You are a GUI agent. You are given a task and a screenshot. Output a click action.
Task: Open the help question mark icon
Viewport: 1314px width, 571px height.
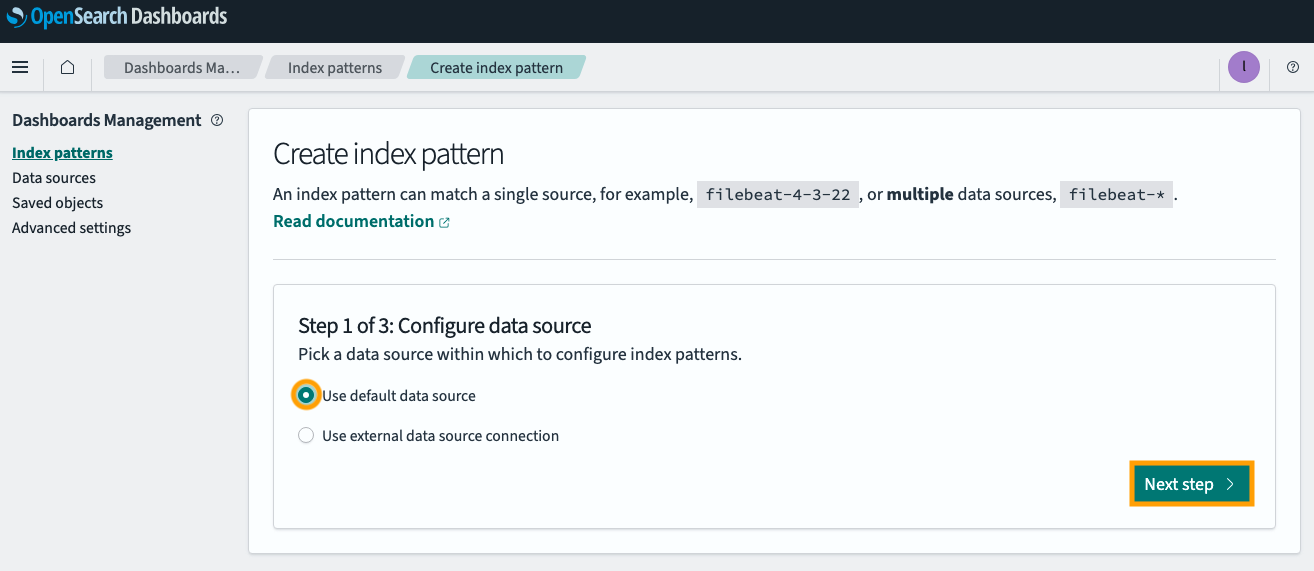[1292, 67]
